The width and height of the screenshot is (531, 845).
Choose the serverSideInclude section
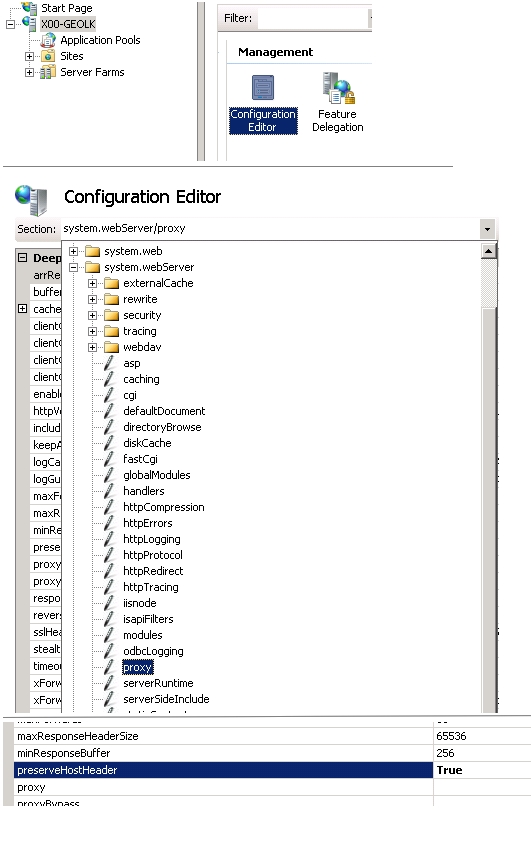166,699
